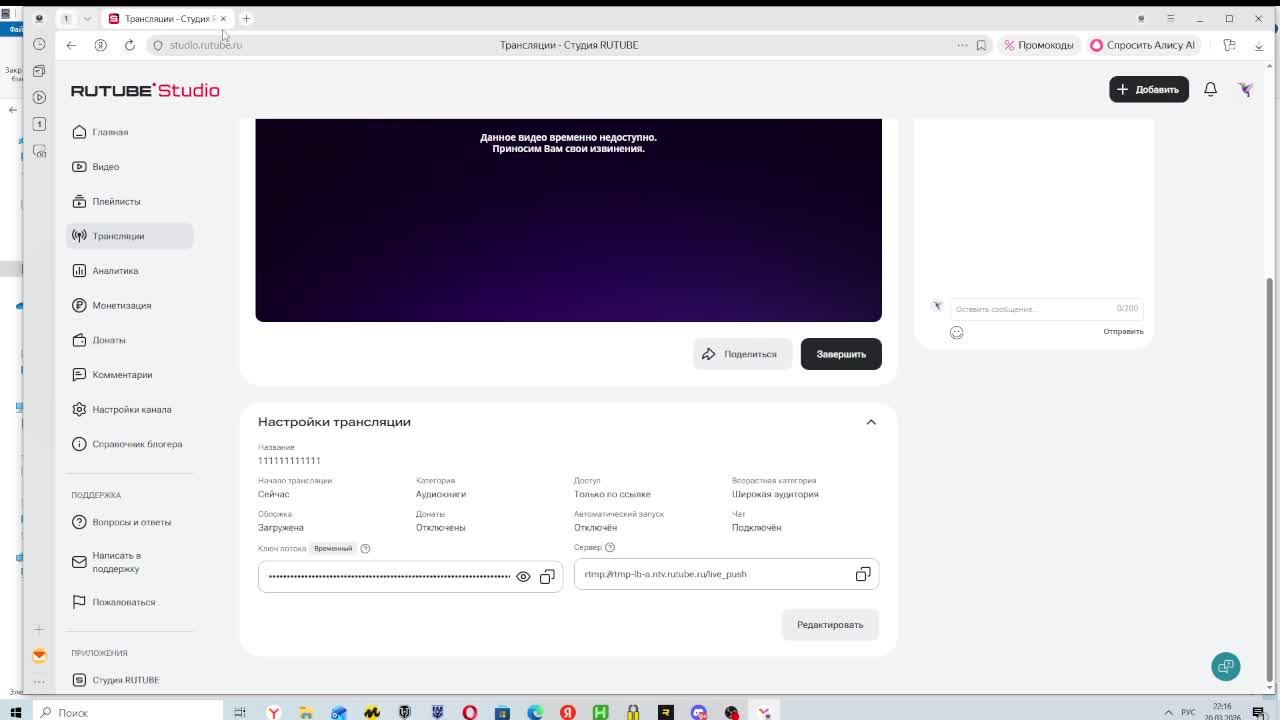The width and height of the screenshot is (1280, 720).
Task: Click Спросить Алису AI
Action: (1143, 45)
